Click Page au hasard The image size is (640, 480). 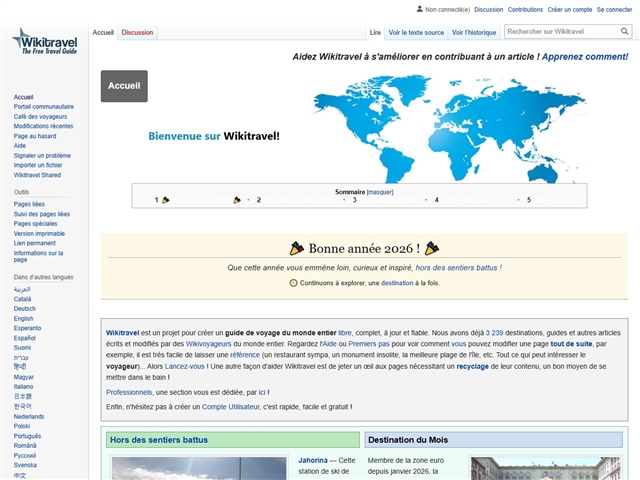[35, 136]
